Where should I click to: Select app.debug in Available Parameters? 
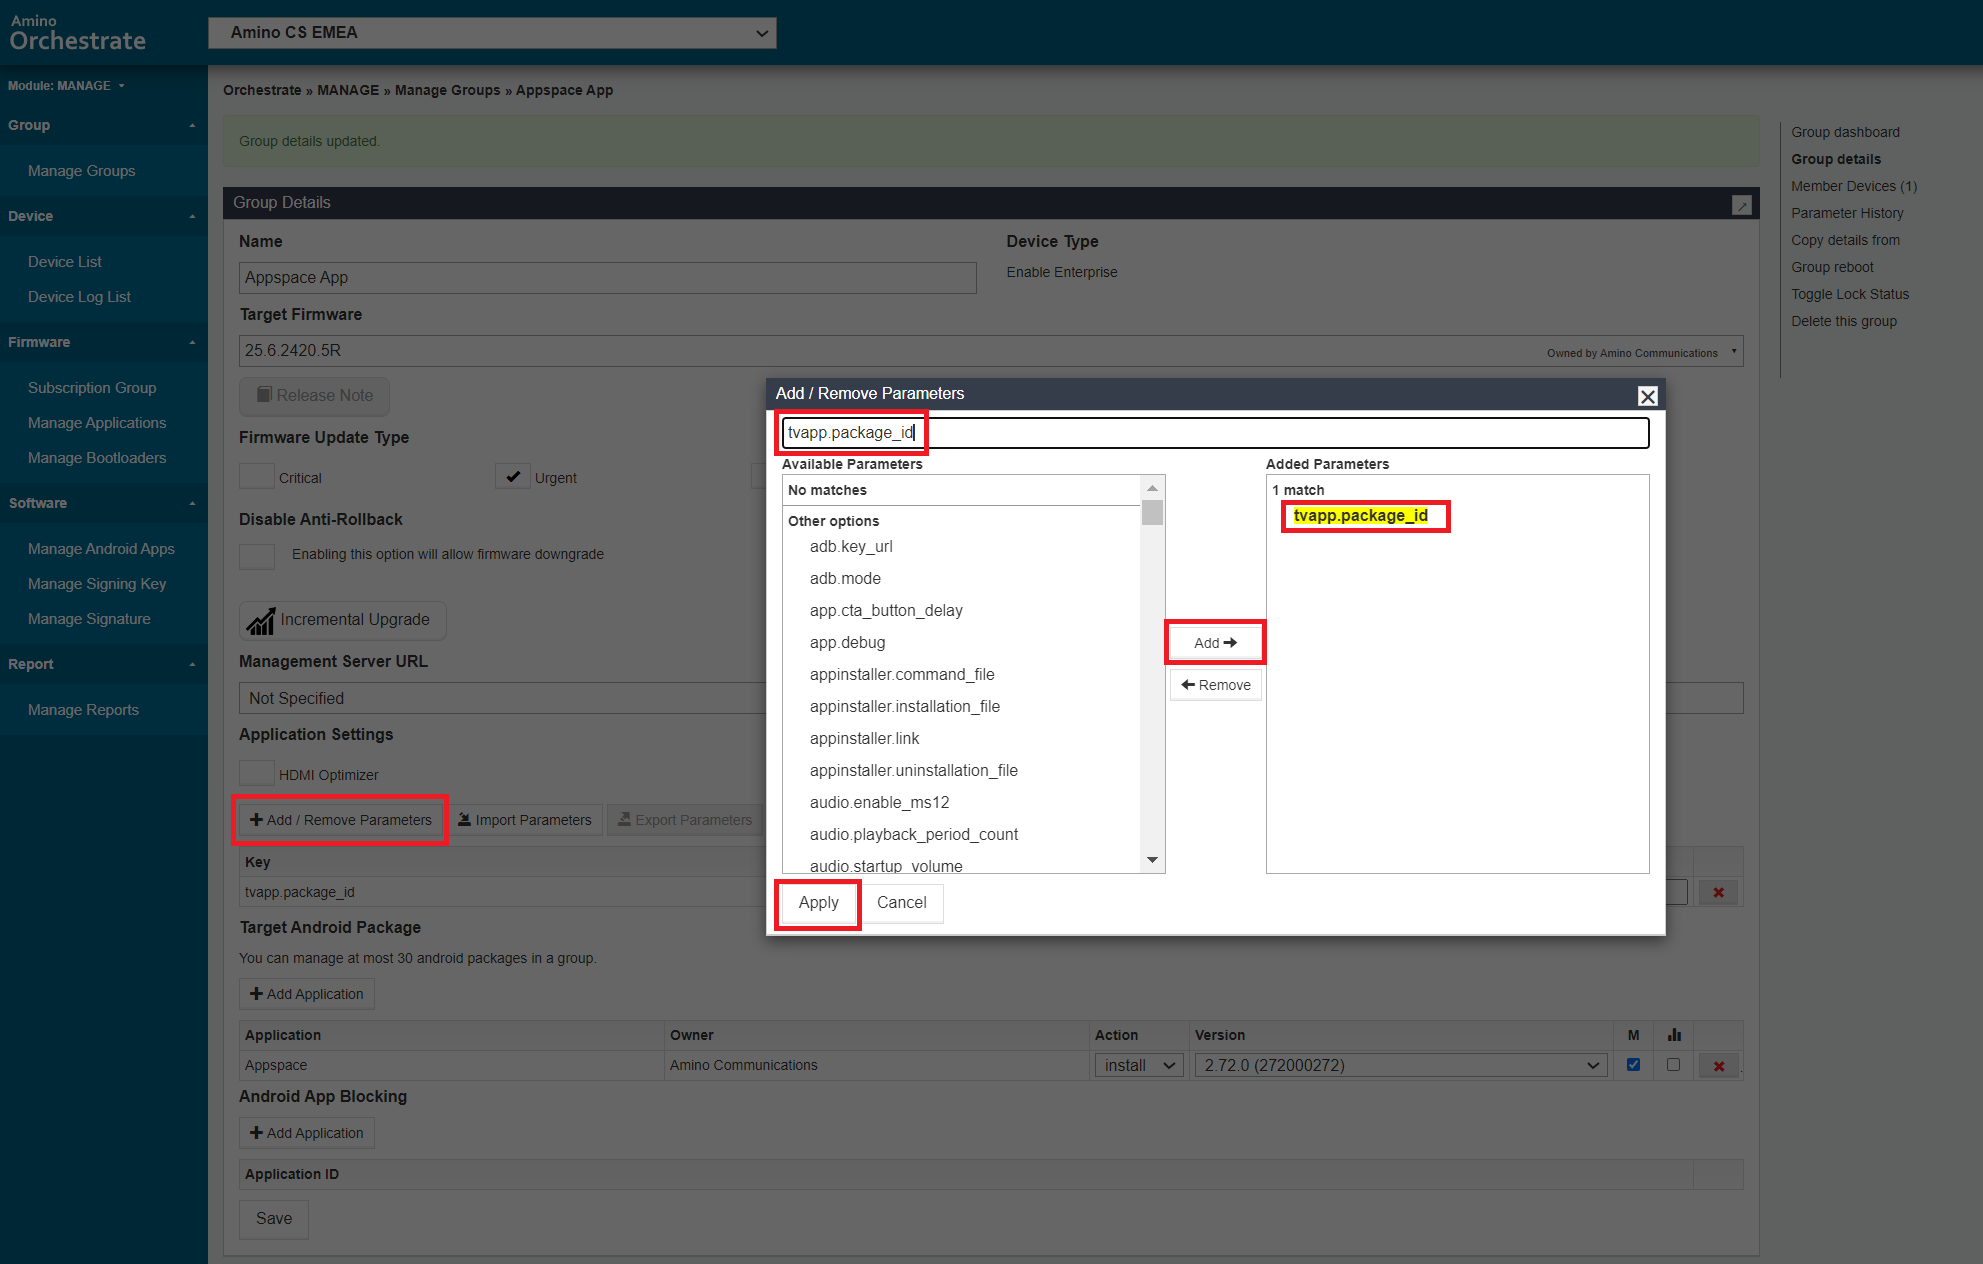point(847,643)
